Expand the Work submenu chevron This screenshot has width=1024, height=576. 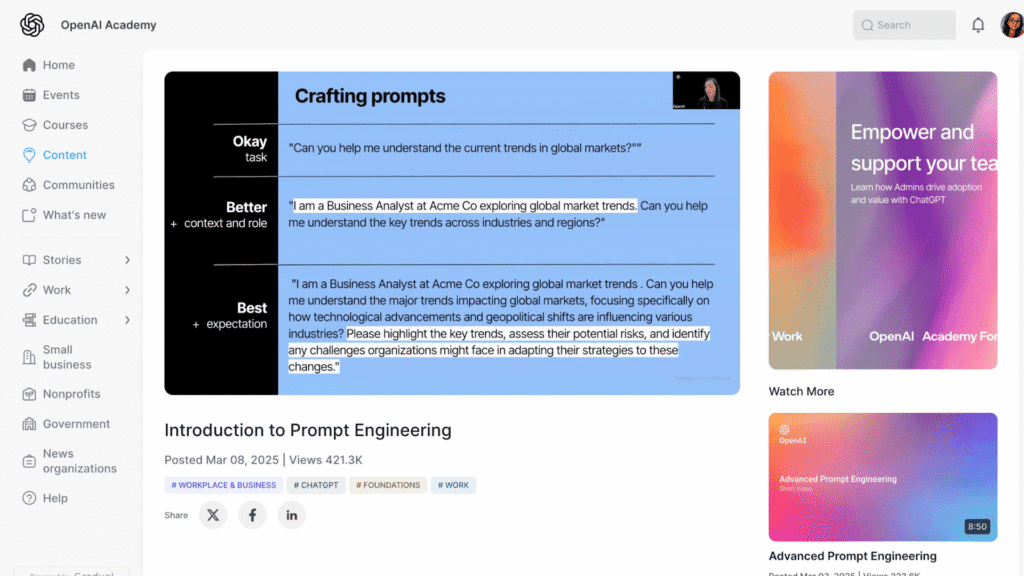click(x=127, y=290)
